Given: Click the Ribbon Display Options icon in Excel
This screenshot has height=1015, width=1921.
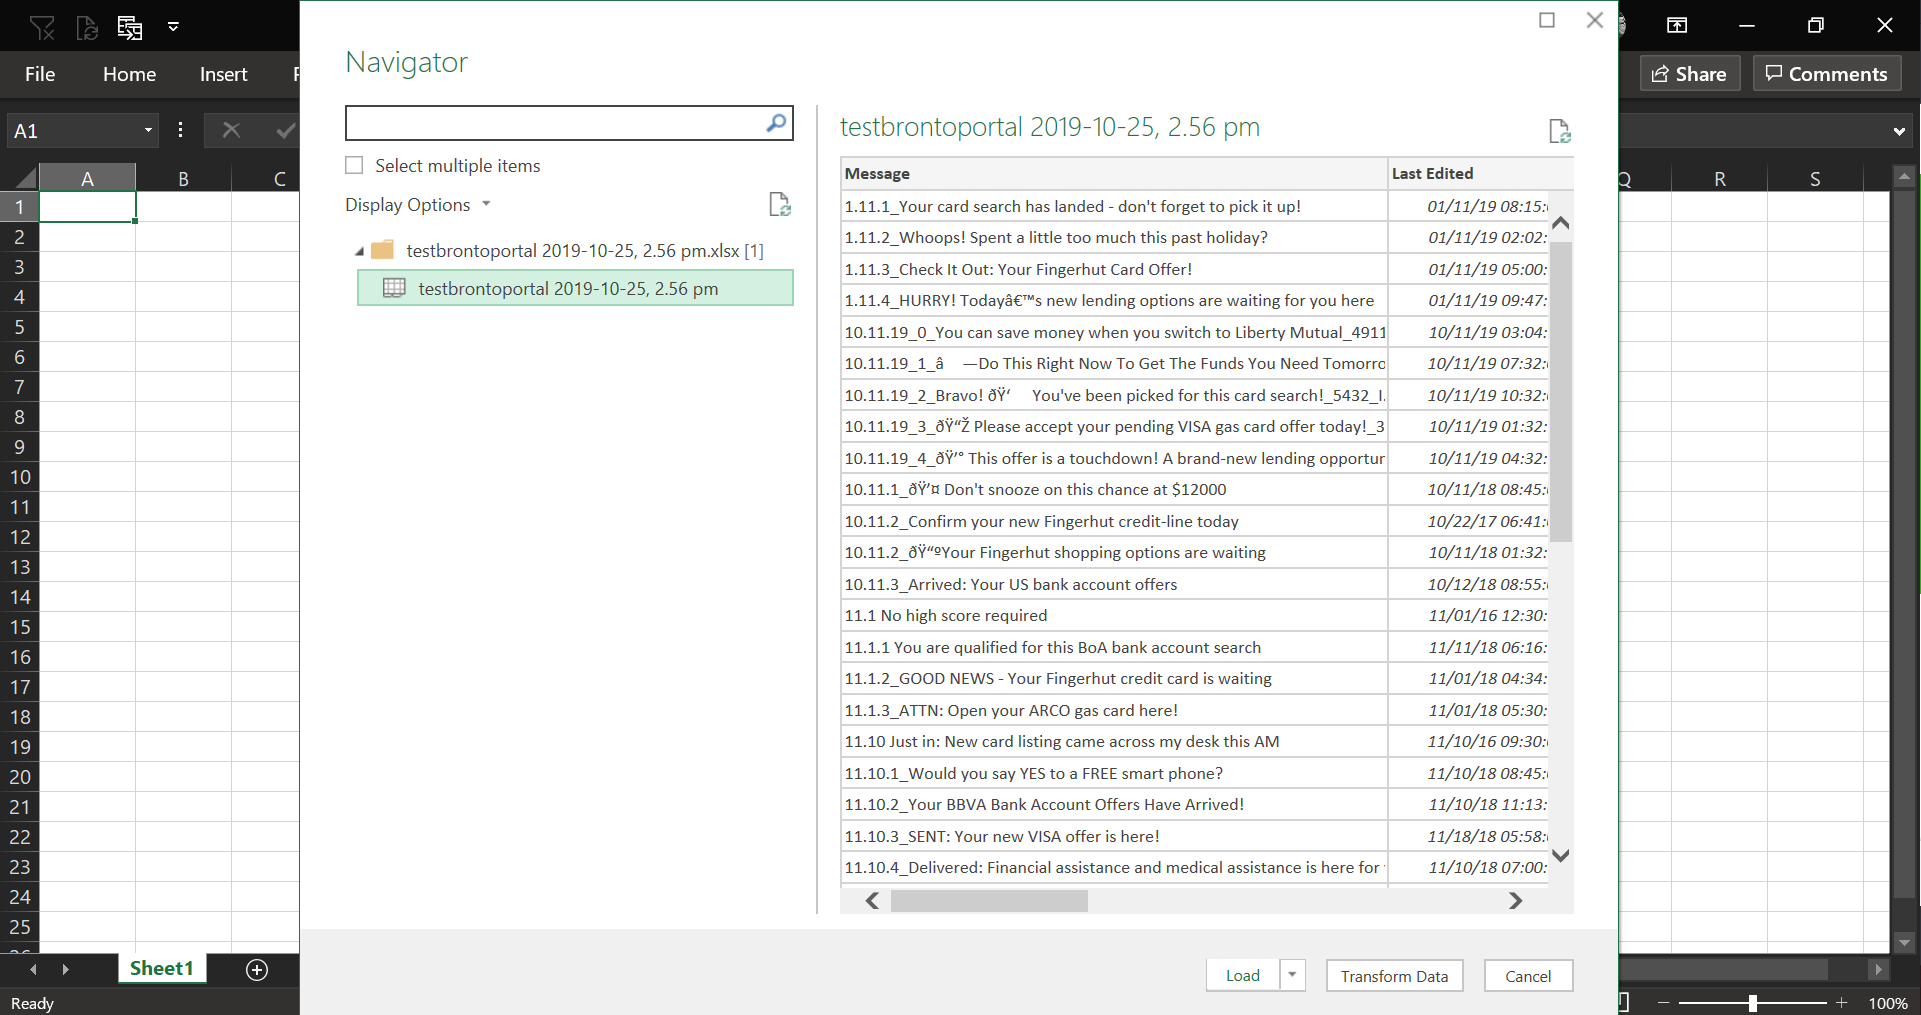Looking at the screenshot, I should click(x=1677, y=25).
